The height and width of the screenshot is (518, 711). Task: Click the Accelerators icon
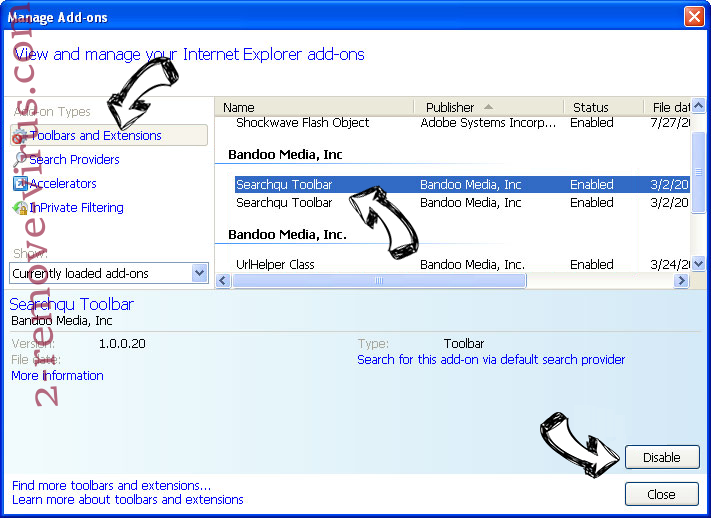[20, 183]
